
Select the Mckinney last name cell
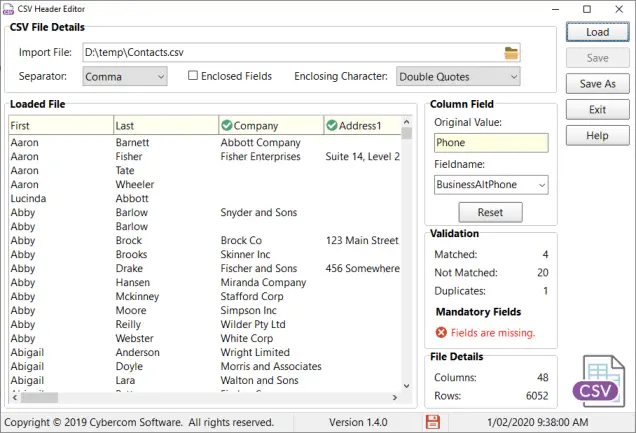137,296
